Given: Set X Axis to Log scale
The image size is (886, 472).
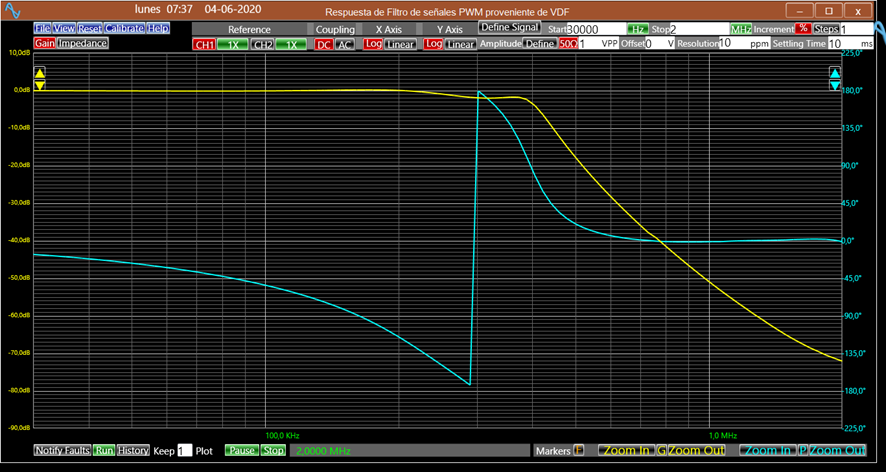Looking at the screenshot, I should point(373,44).
